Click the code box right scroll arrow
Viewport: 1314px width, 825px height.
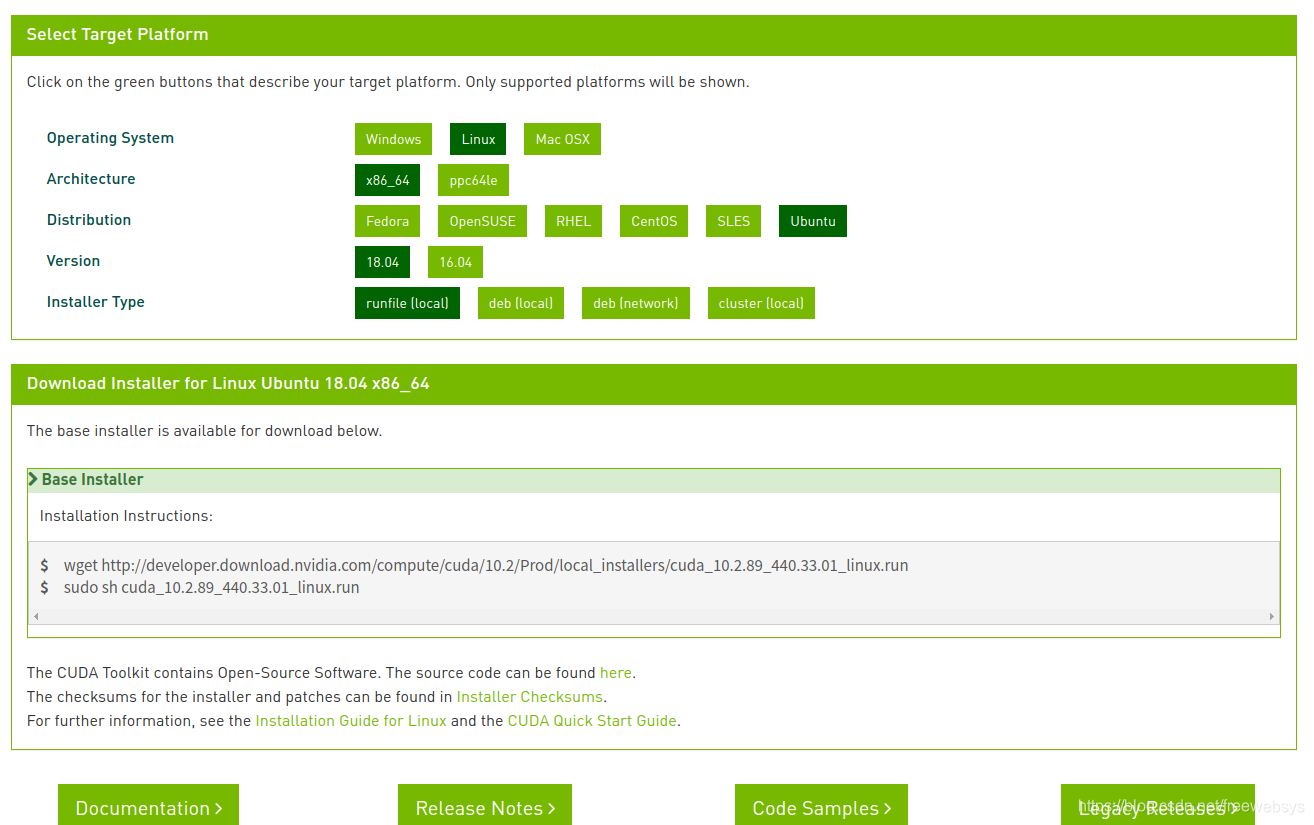pyautogui.click(x=1272, y=617)
